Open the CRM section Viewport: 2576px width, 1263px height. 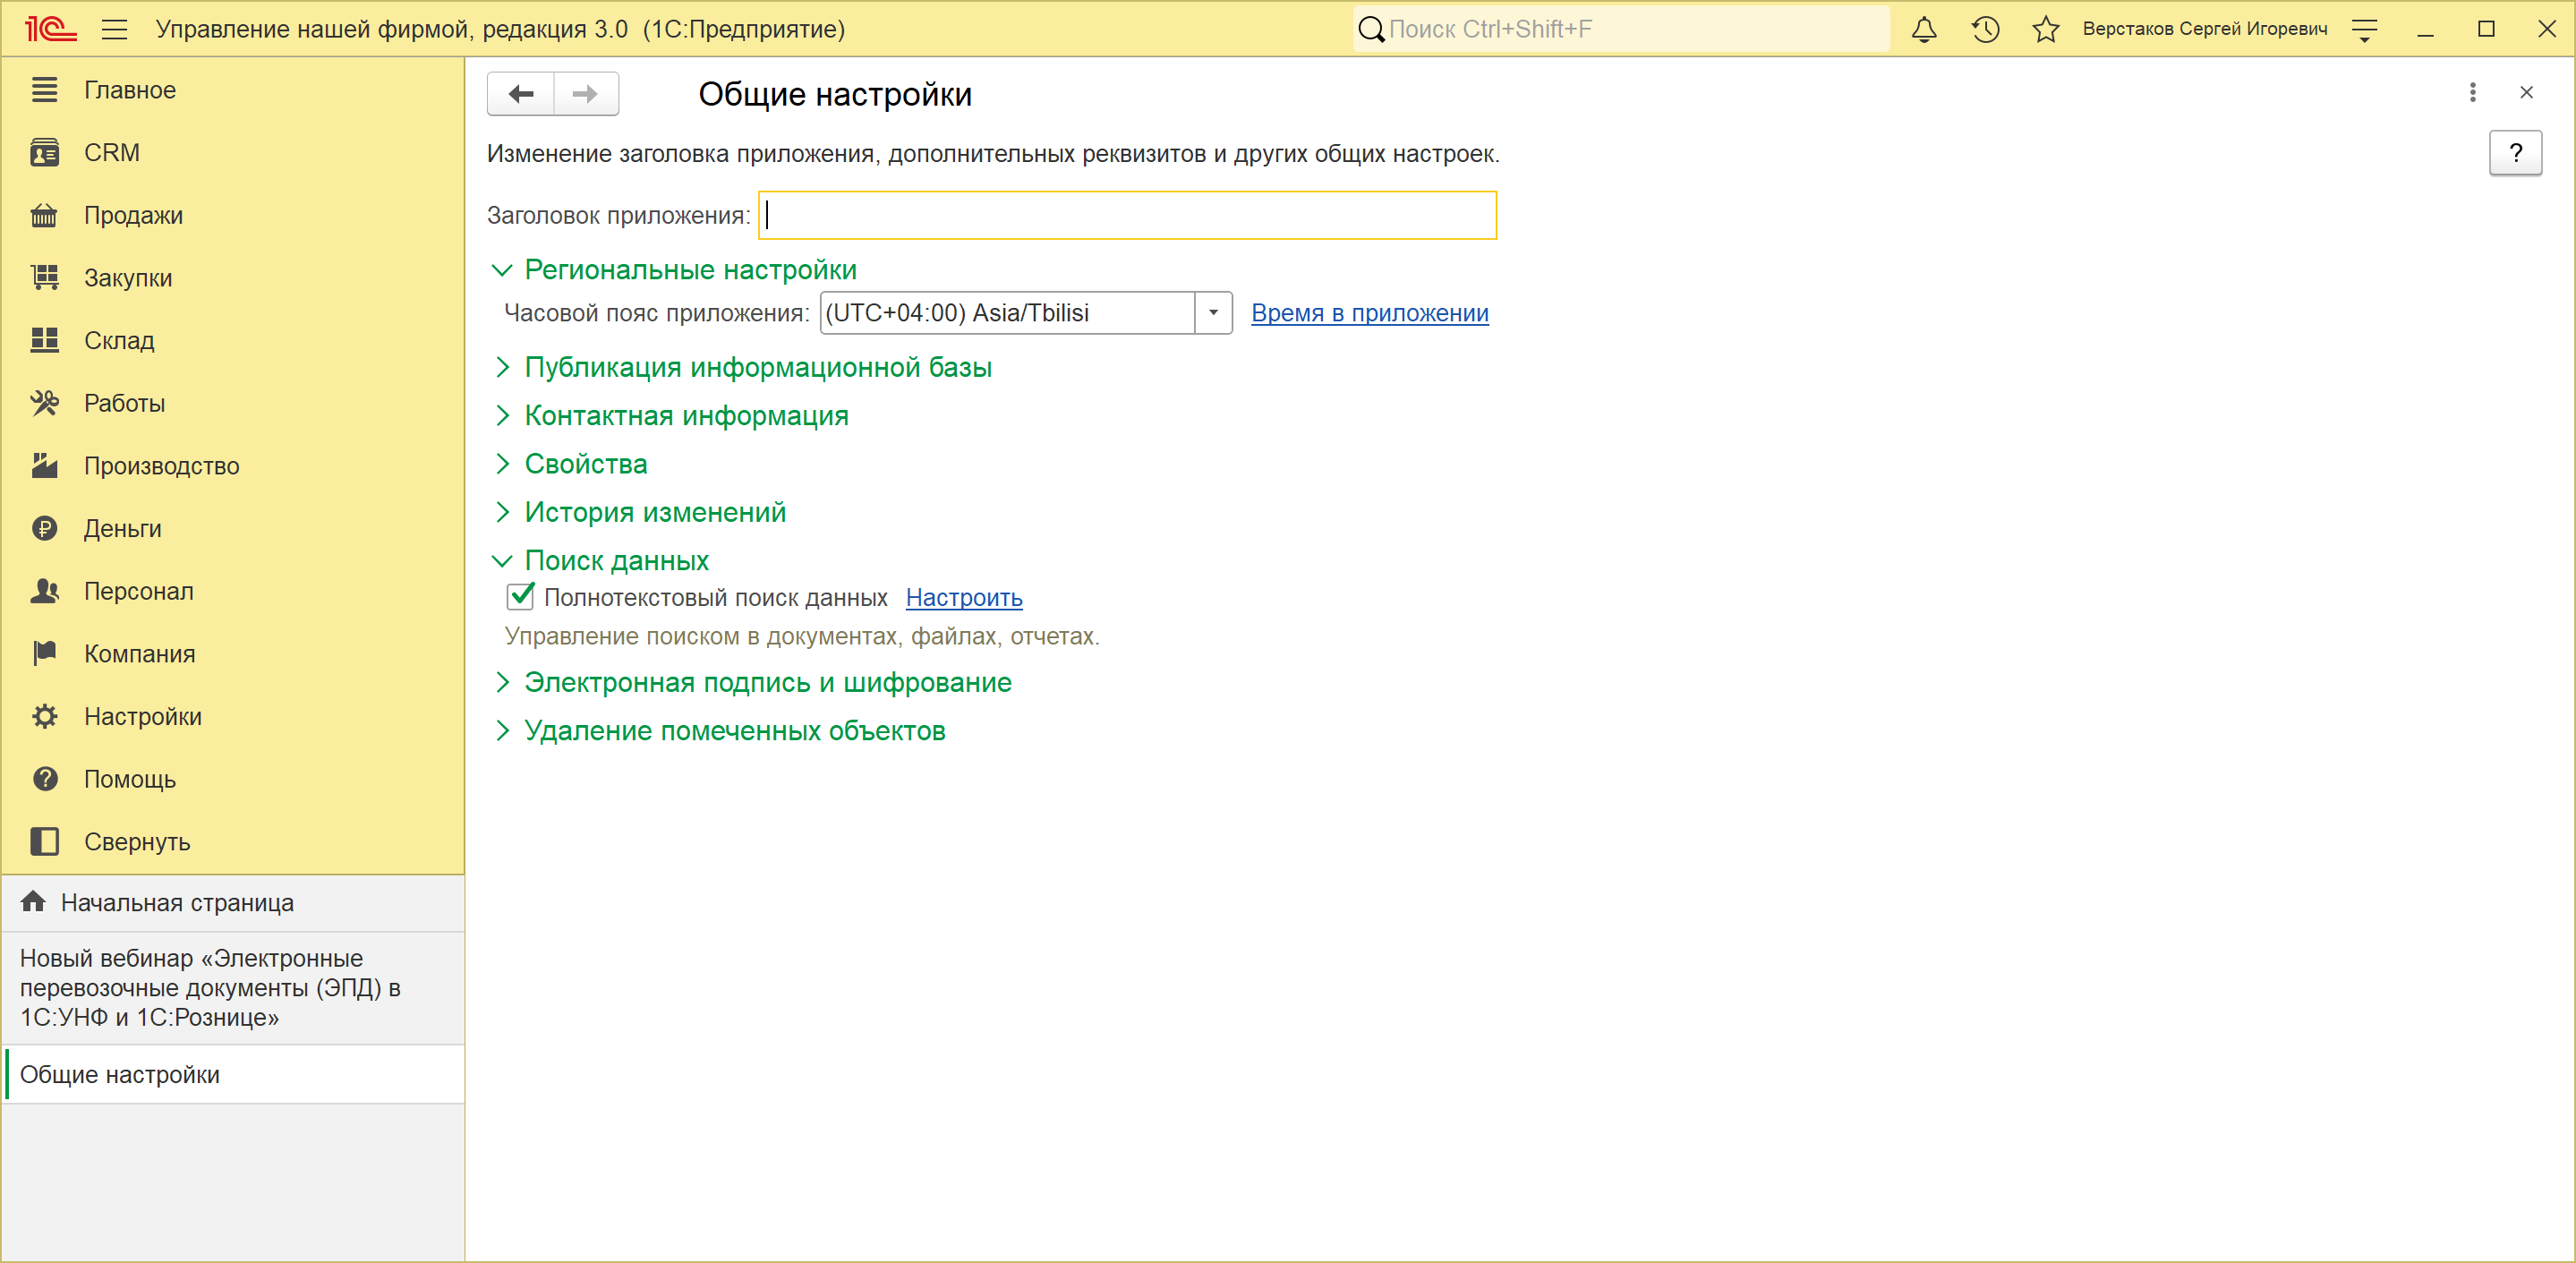point(233,153)
